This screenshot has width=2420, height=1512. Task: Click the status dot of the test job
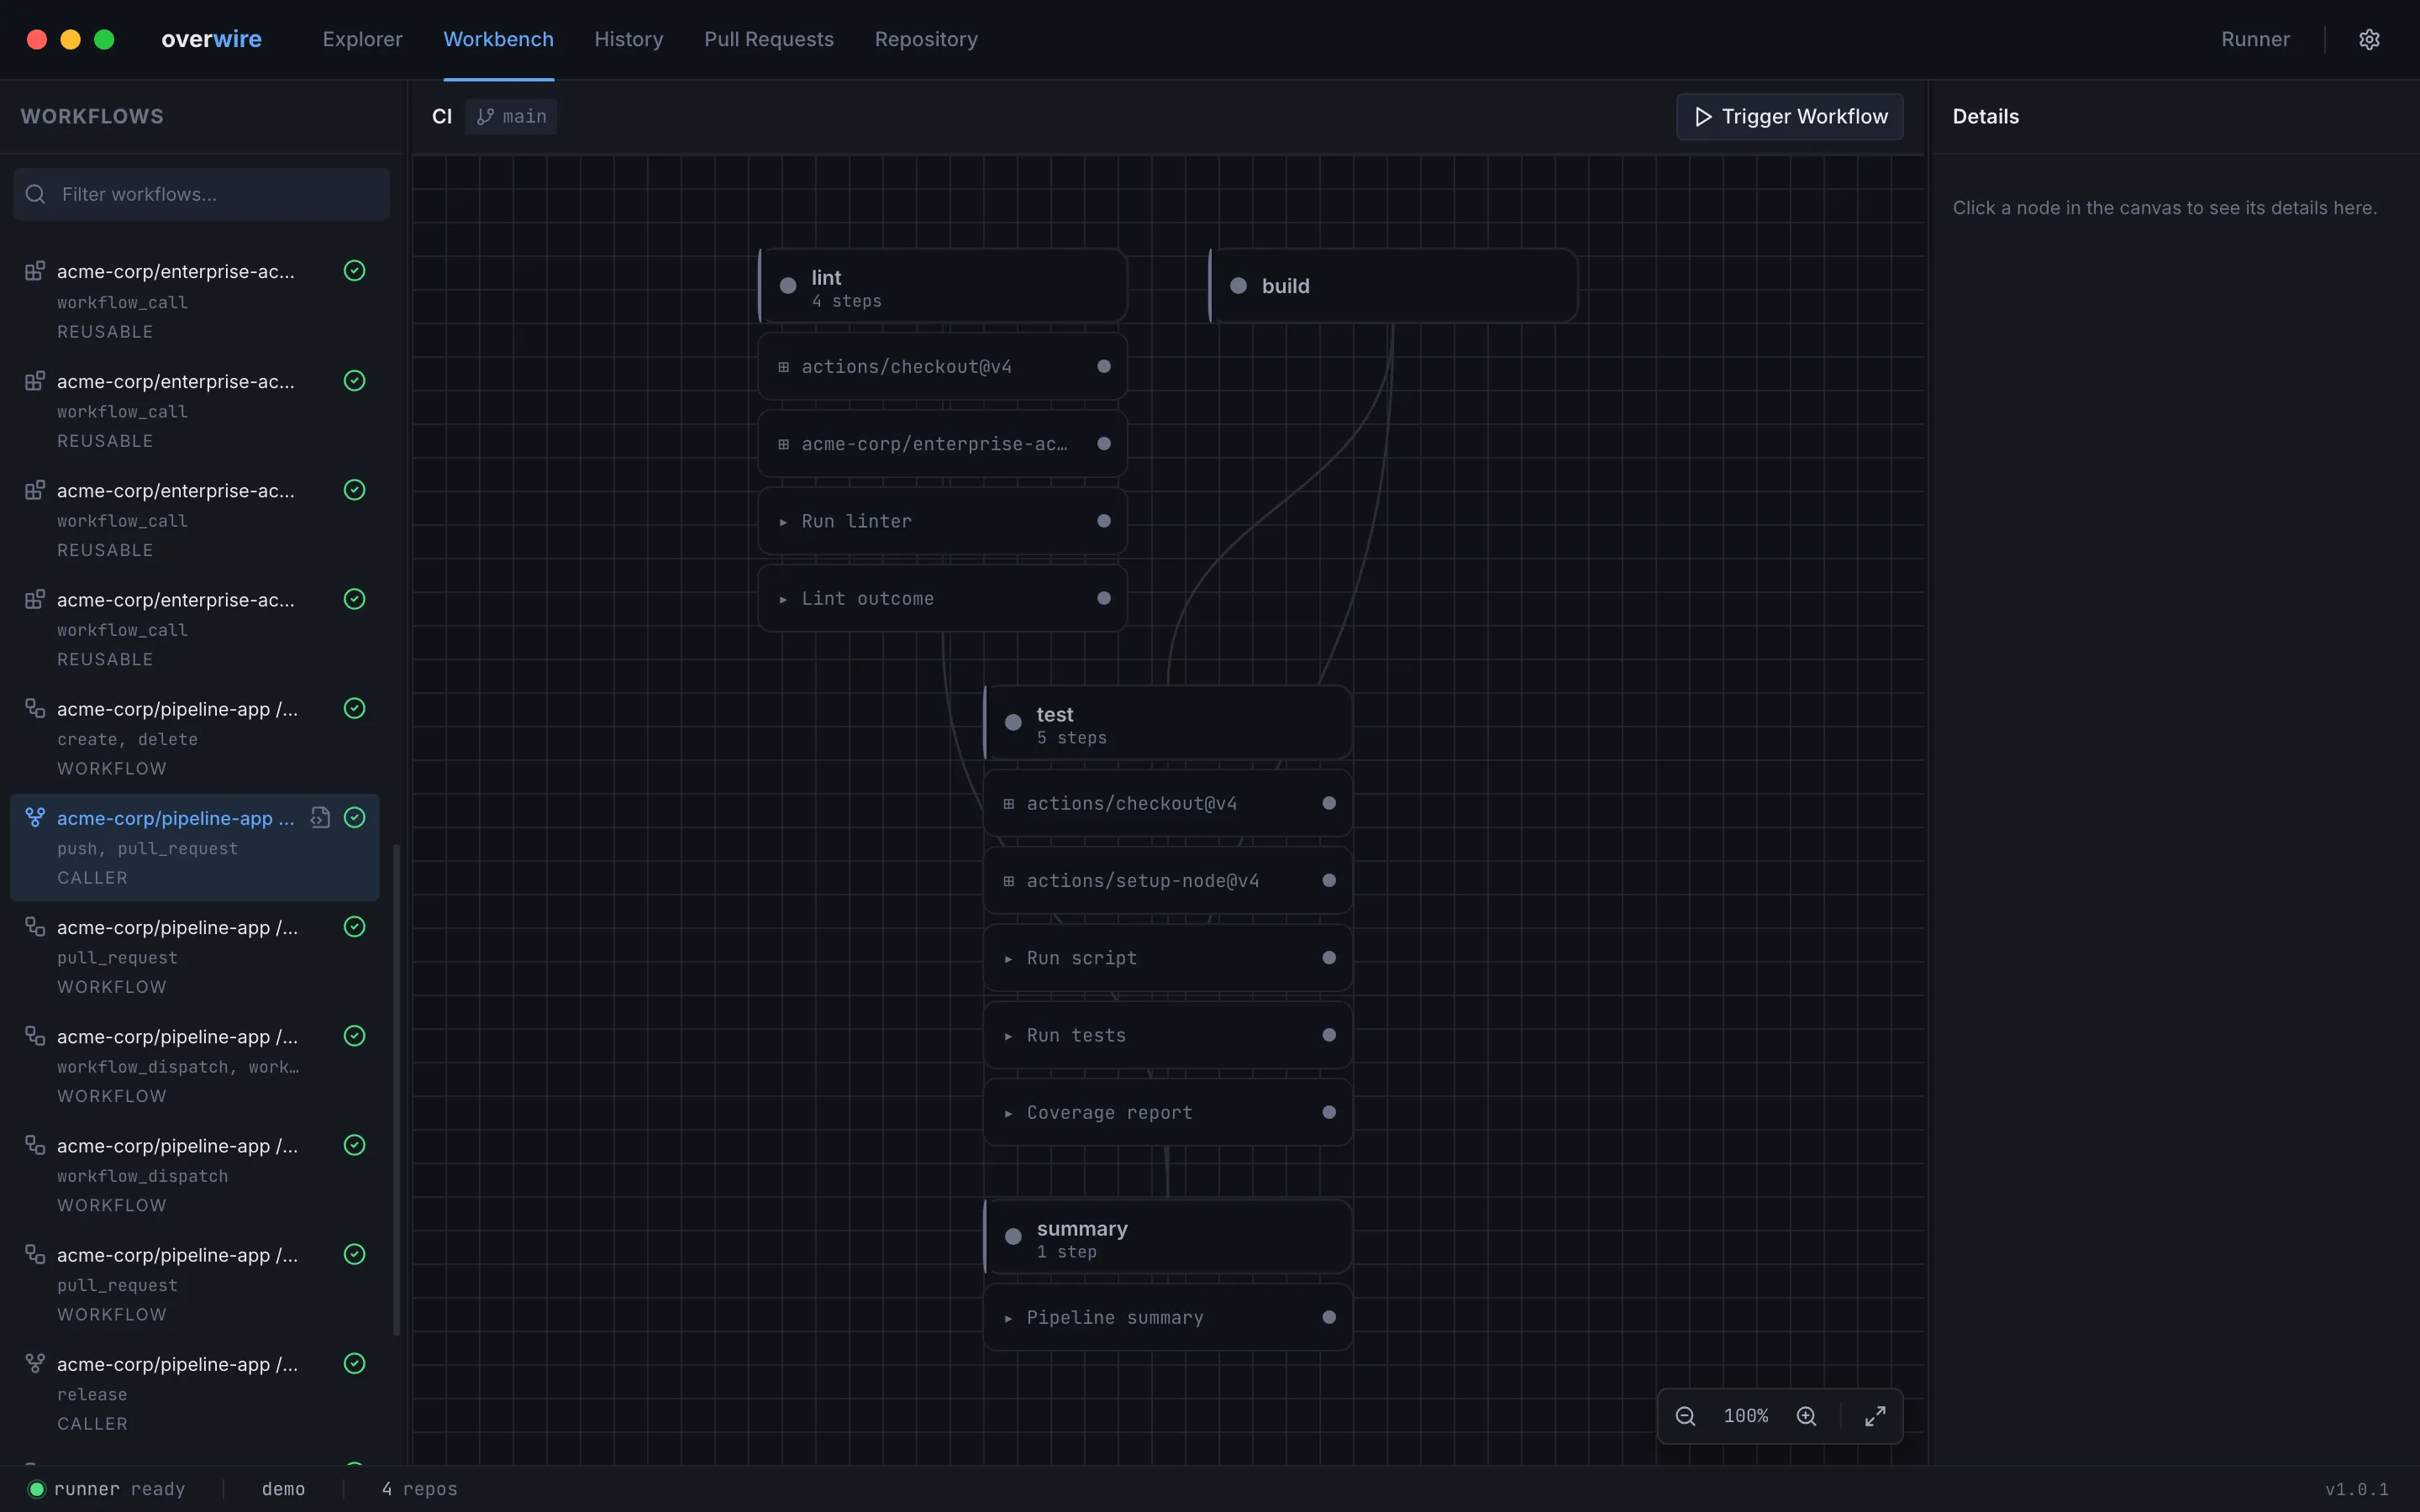coord(1013,723)
